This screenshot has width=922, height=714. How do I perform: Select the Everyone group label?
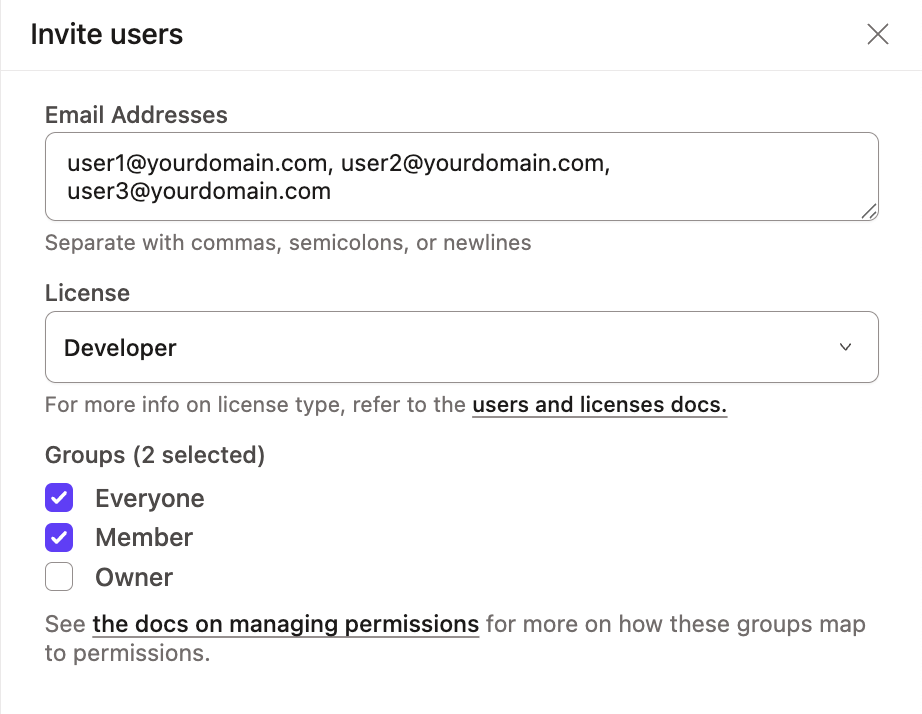(x=149, y=497)
